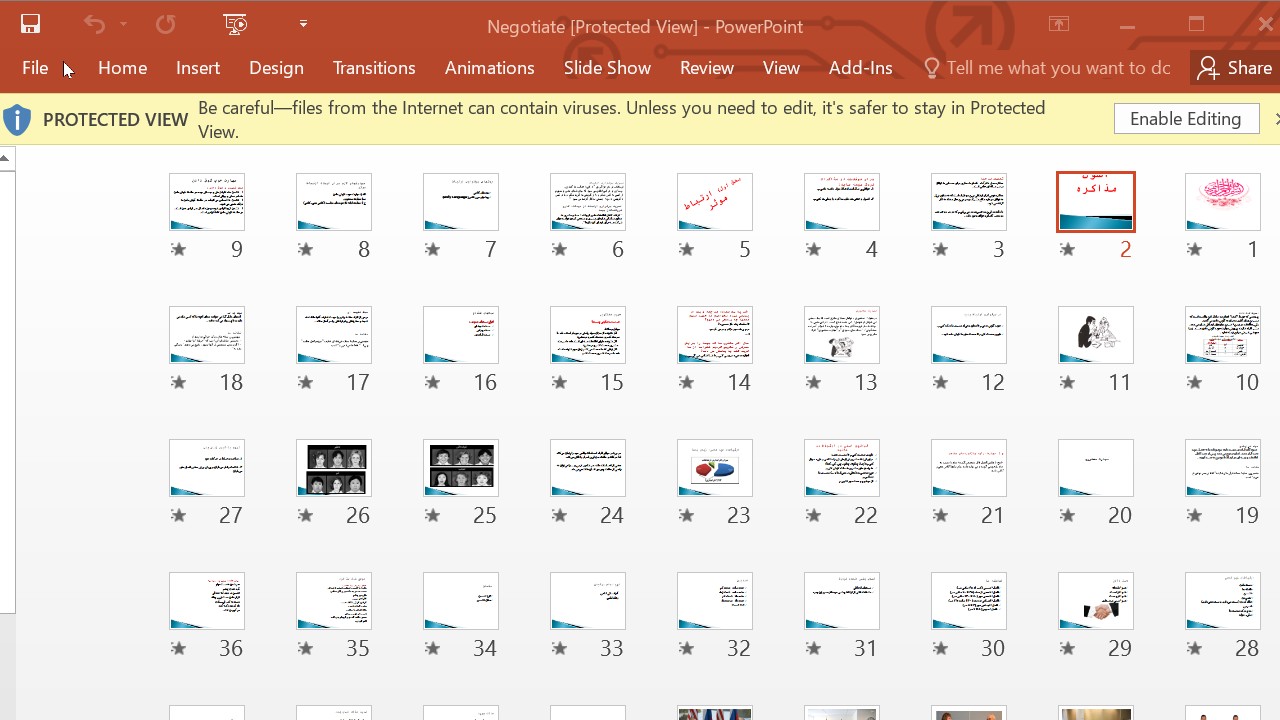Click the slide number 31 label
Viewport: 1280px width, 720px height.
(x=866, y=649)
